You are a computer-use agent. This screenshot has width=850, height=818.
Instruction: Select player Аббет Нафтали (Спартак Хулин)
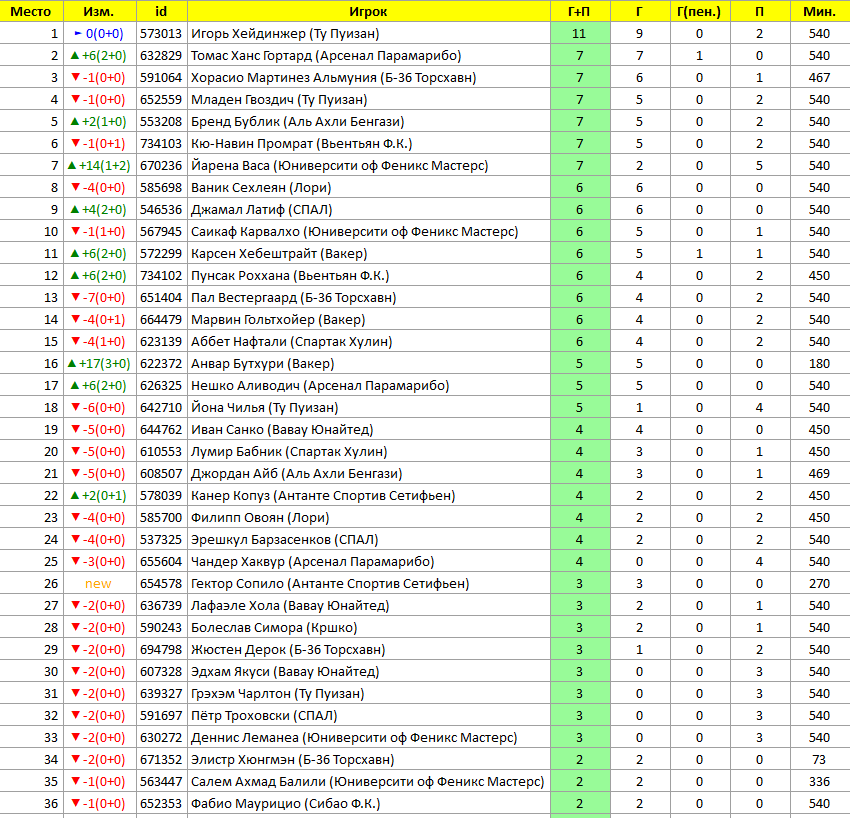coord(292,342)
